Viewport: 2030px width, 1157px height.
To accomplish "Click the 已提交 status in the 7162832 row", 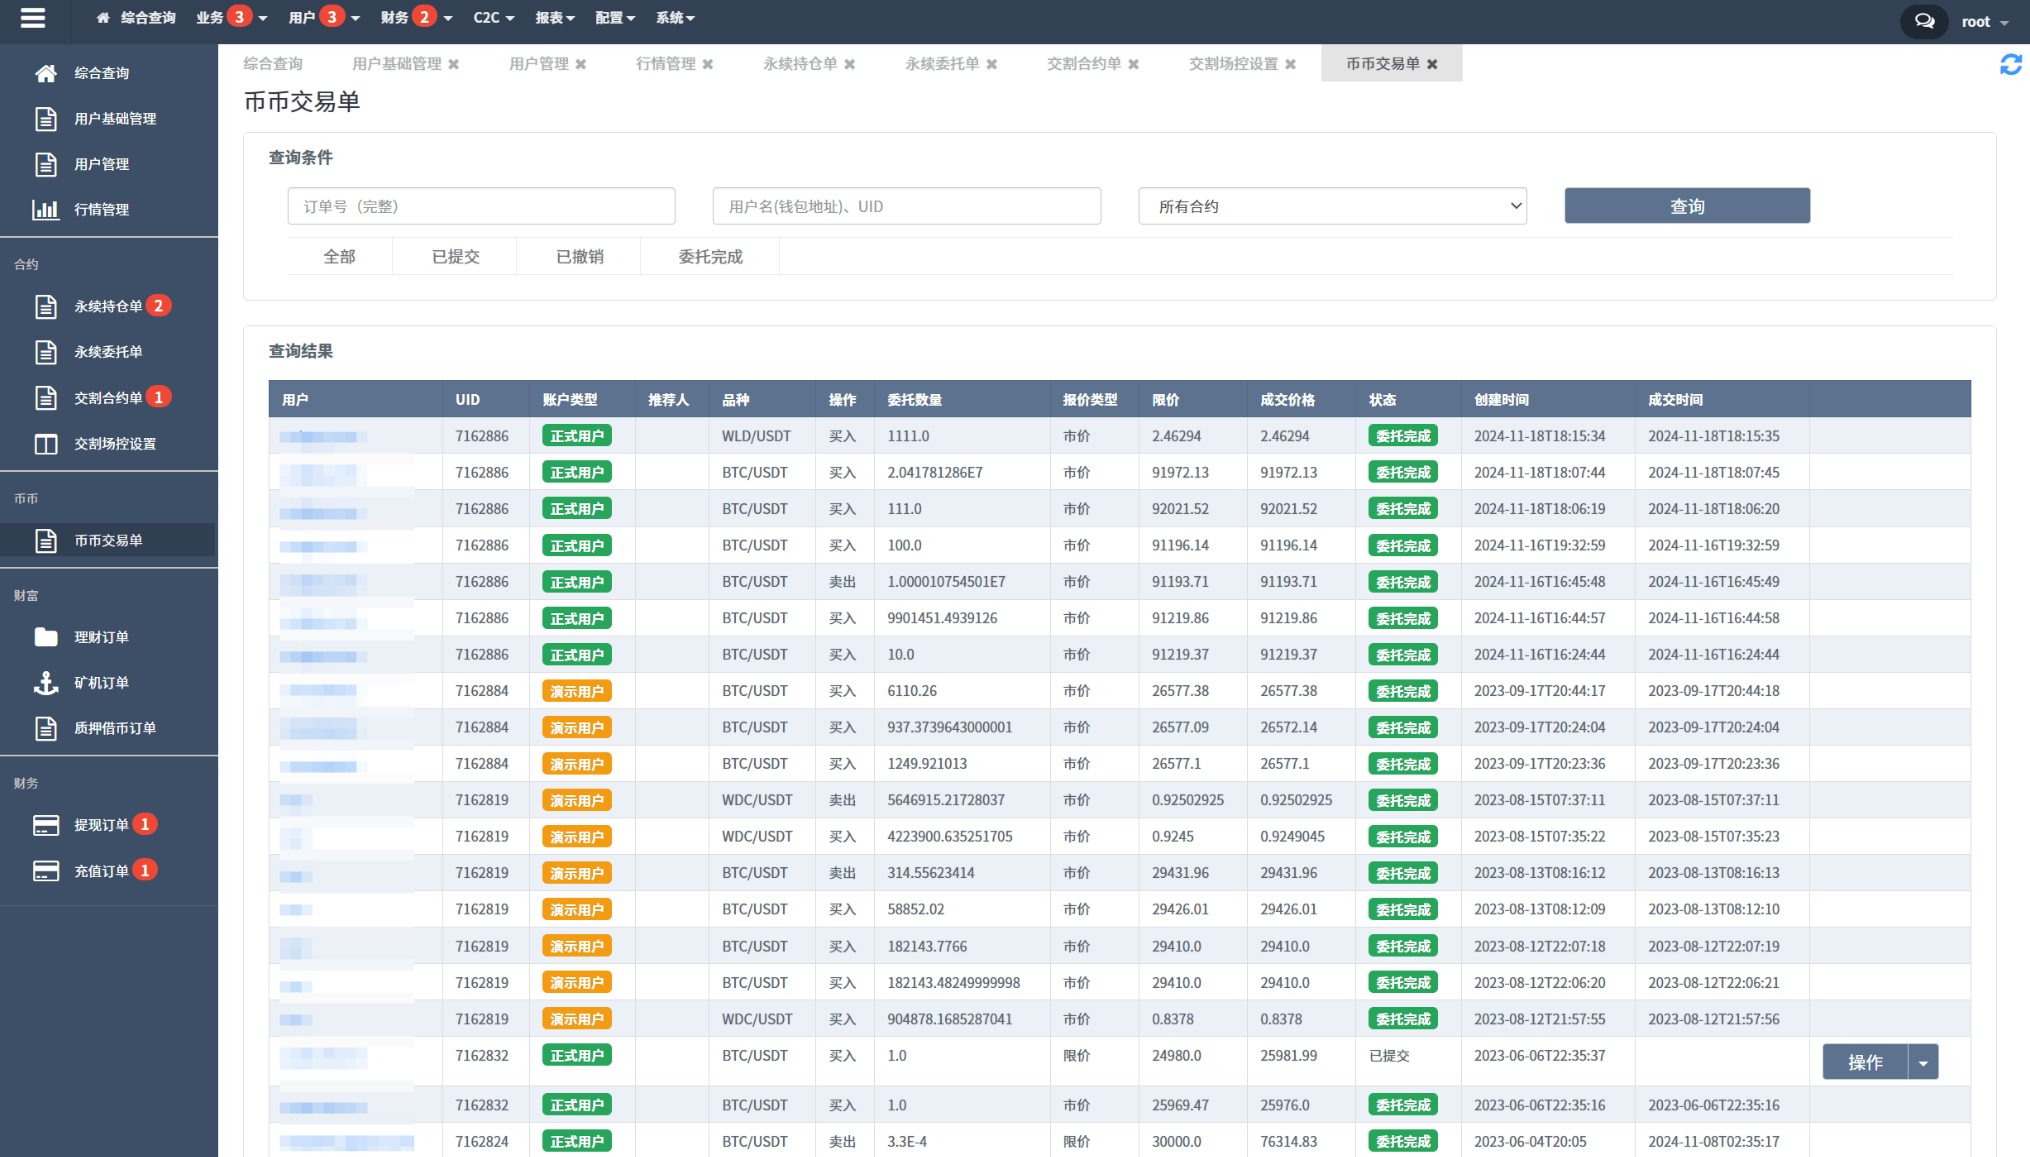I will coord(1389,1056).
